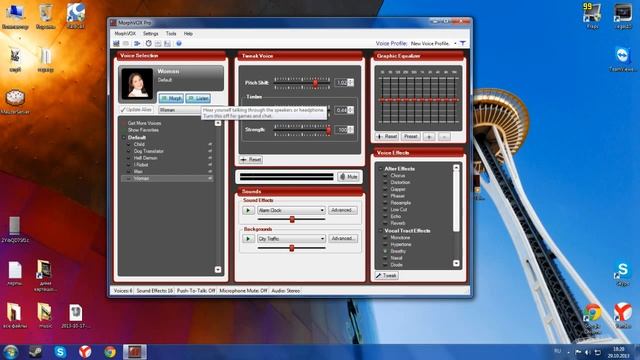
Task: Open the blue help icon in toolbar
Action: (178, 43)
